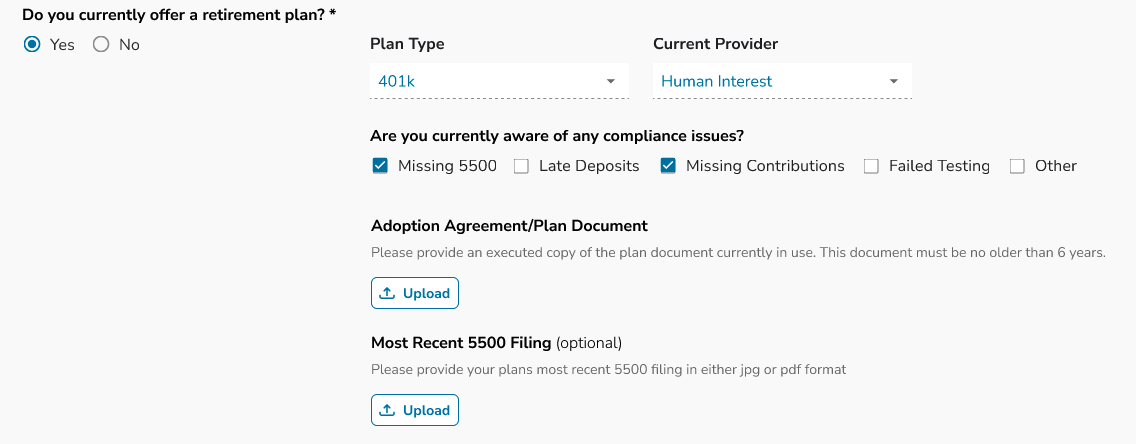1136x444 pixels.
Task: Click the "Other" label text
Action: [1055, 166]
